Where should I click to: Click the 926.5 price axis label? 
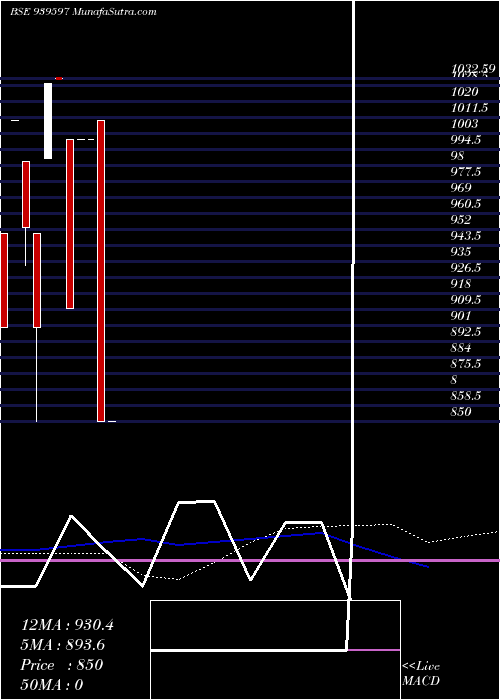pyautogui.click(x=466, y=268)
